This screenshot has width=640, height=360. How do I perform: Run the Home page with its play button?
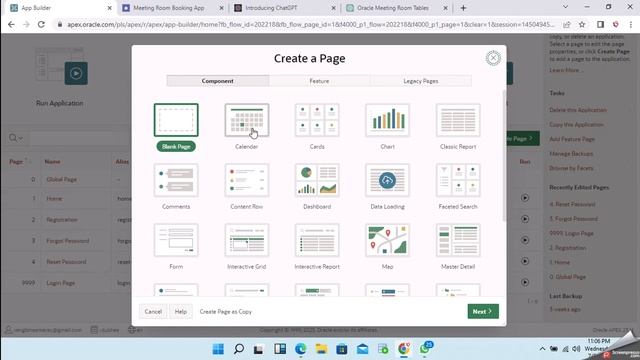[525, 198]
